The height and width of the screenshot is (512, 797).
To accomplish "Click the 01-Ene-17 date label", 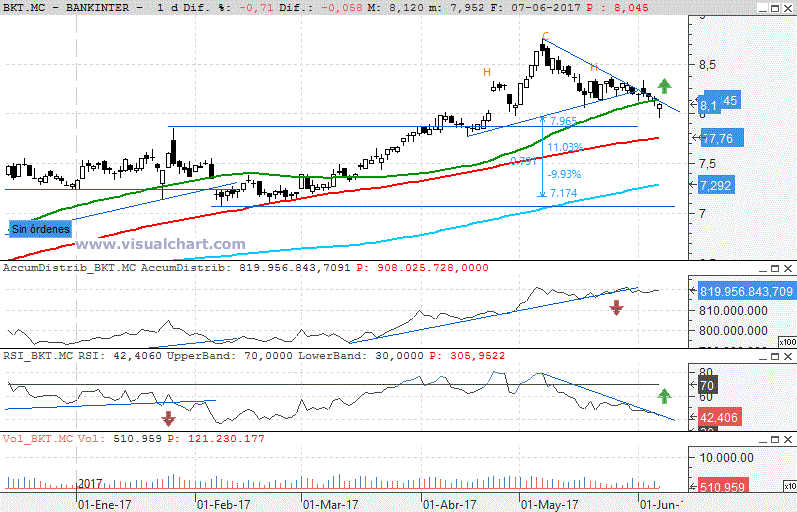I will point(105,504).
